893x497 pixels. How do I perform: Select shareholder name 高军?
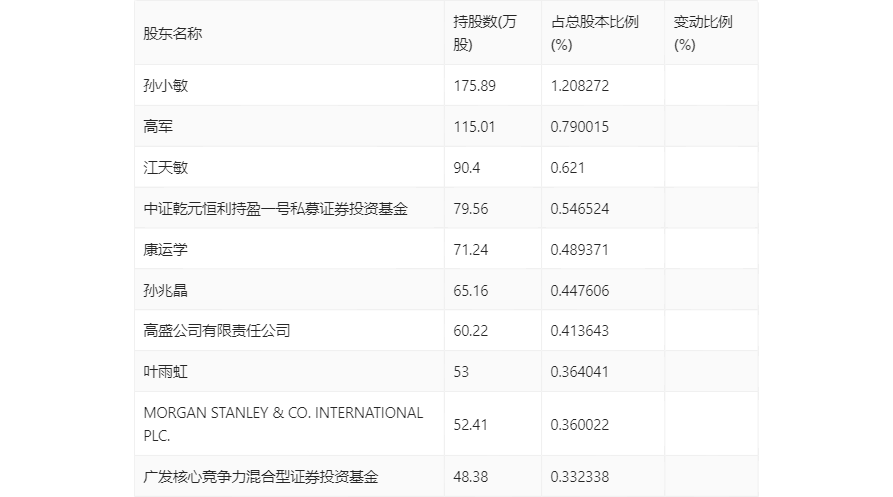click(158, 126)
